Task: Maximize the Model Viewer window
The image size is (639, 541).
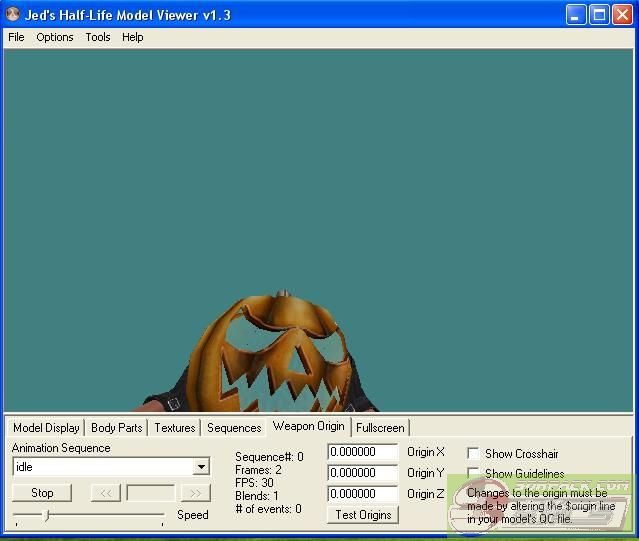Action: click(x=599, y=15)
